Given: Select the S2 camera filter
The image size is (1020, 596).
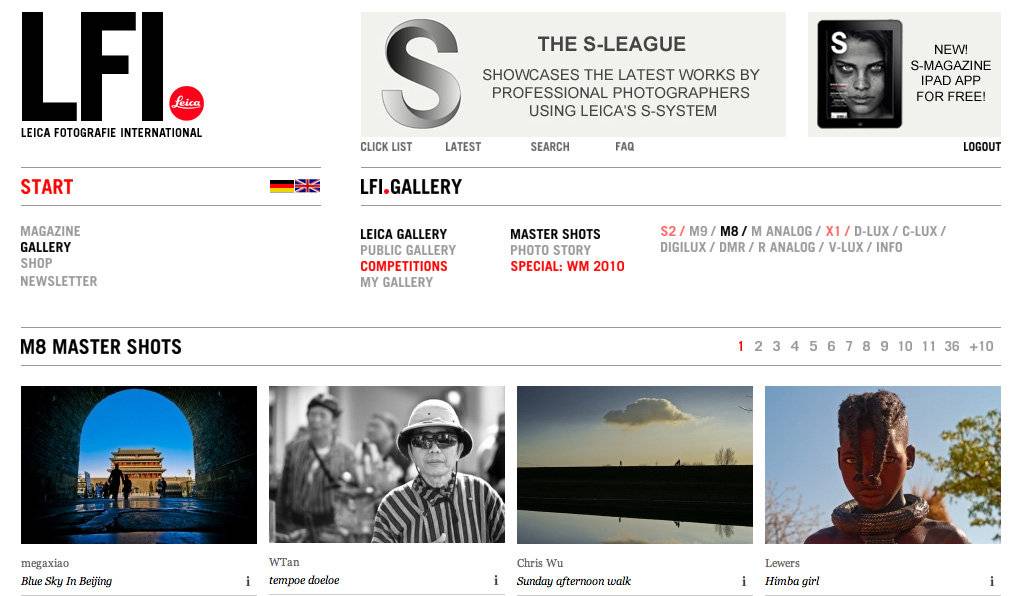Looking at the screenshot, I should [667, 231].
